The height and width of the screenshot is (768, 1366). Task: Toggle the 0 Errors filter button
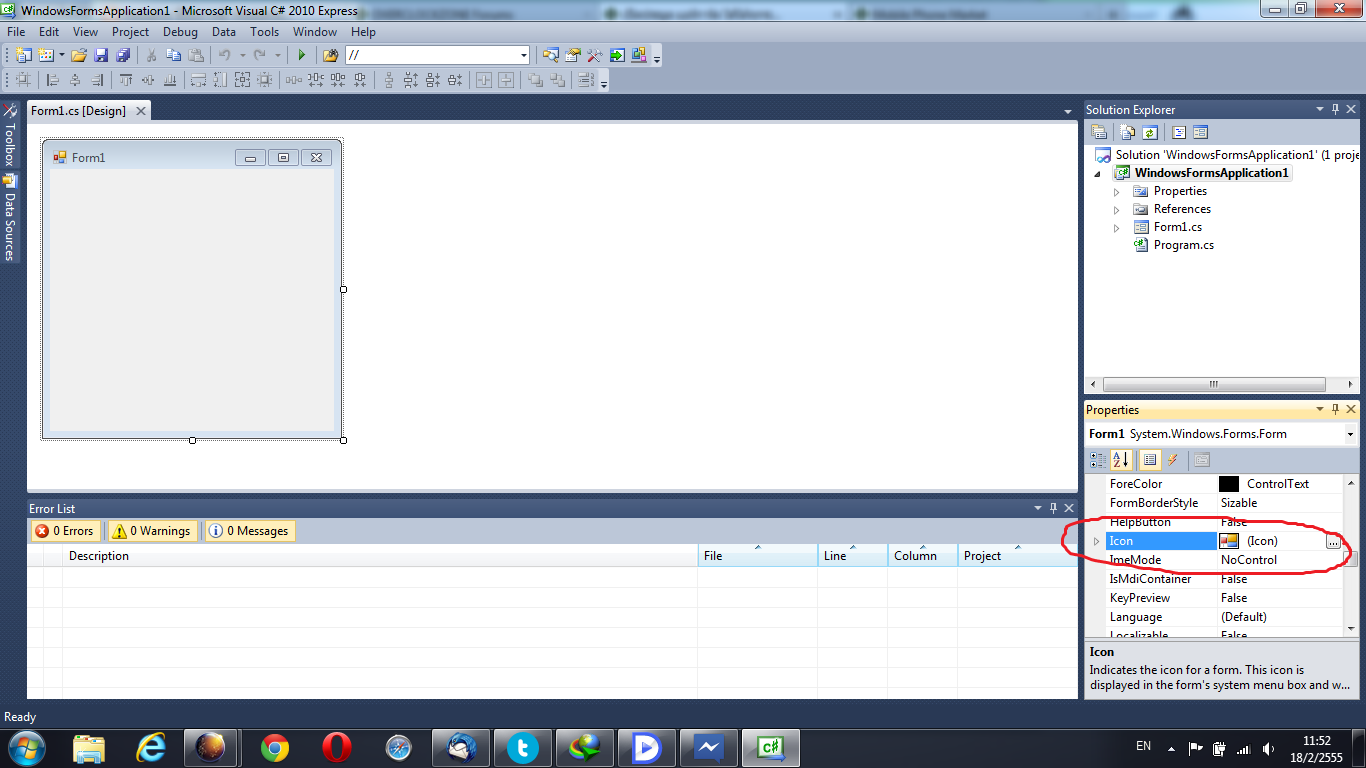click(65, 531)
